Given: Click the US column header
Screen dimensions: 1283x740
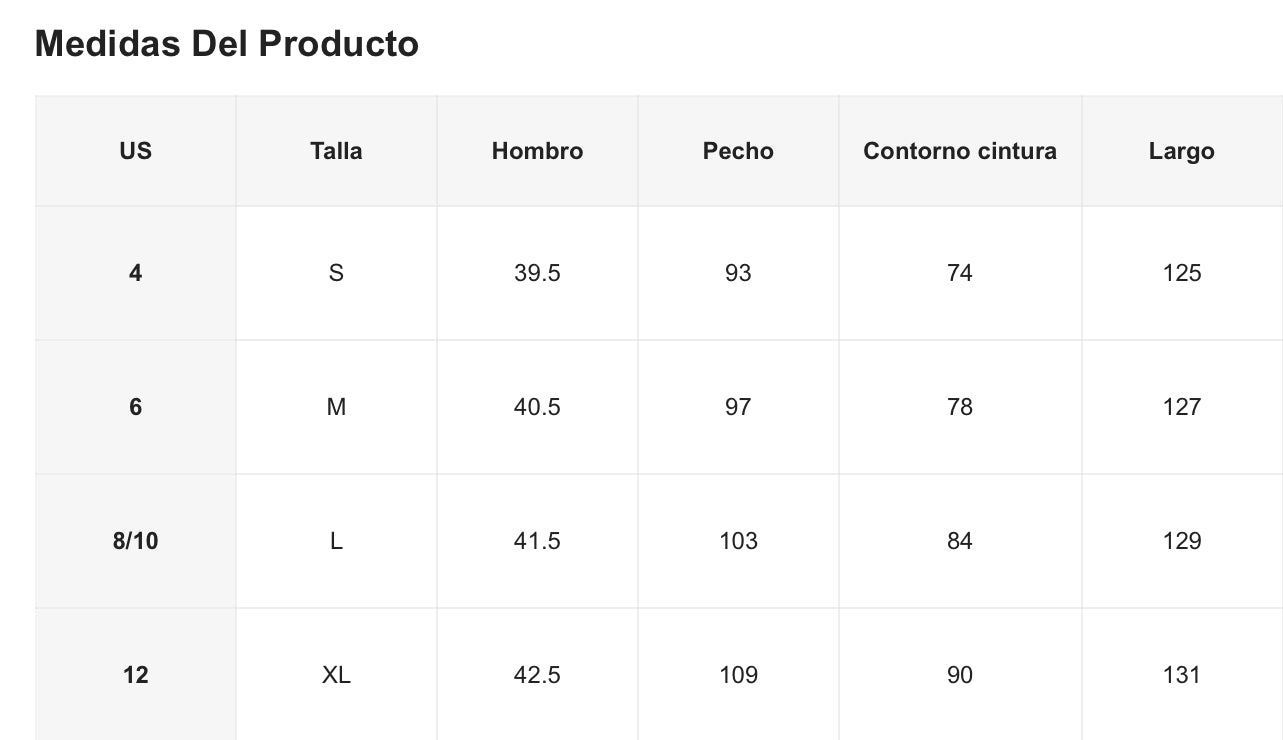Looking at the screenshot, I should (135, 151).
